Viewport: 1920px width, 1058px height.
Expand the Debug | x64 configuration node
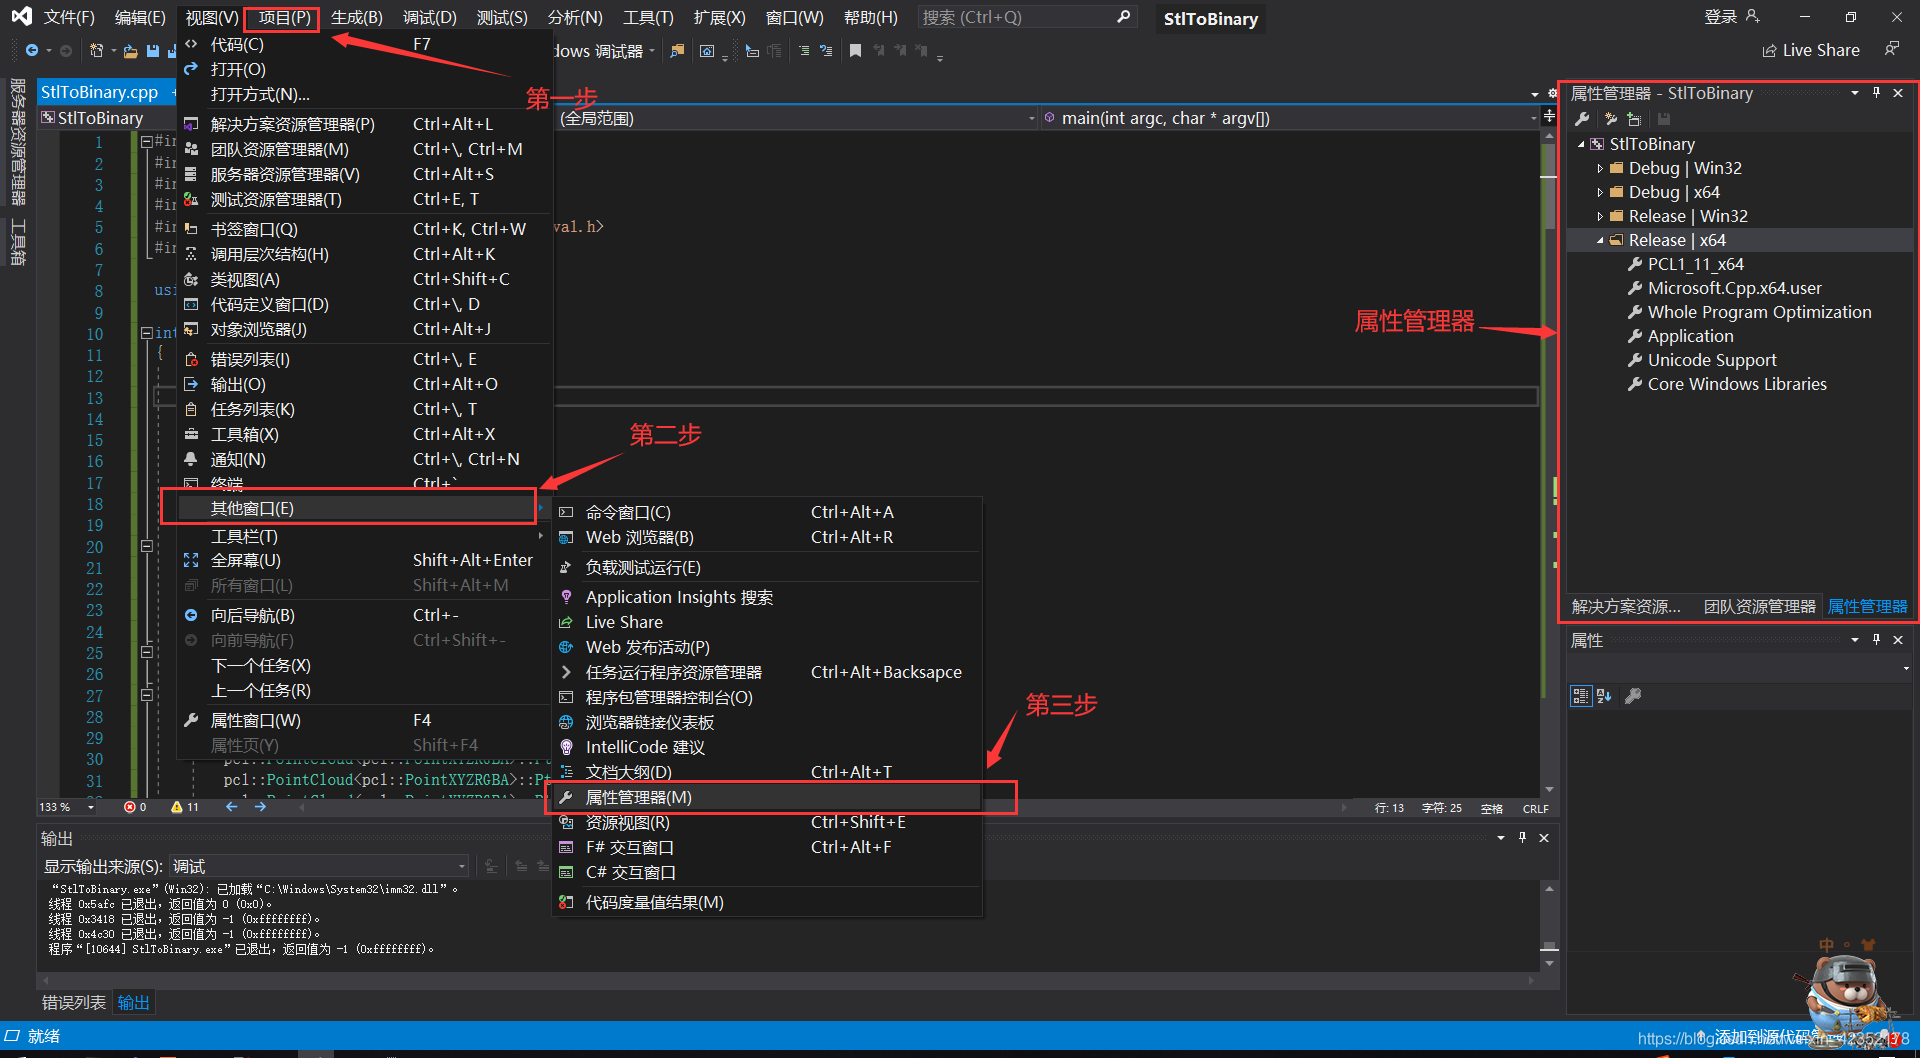click(1600, 192)
